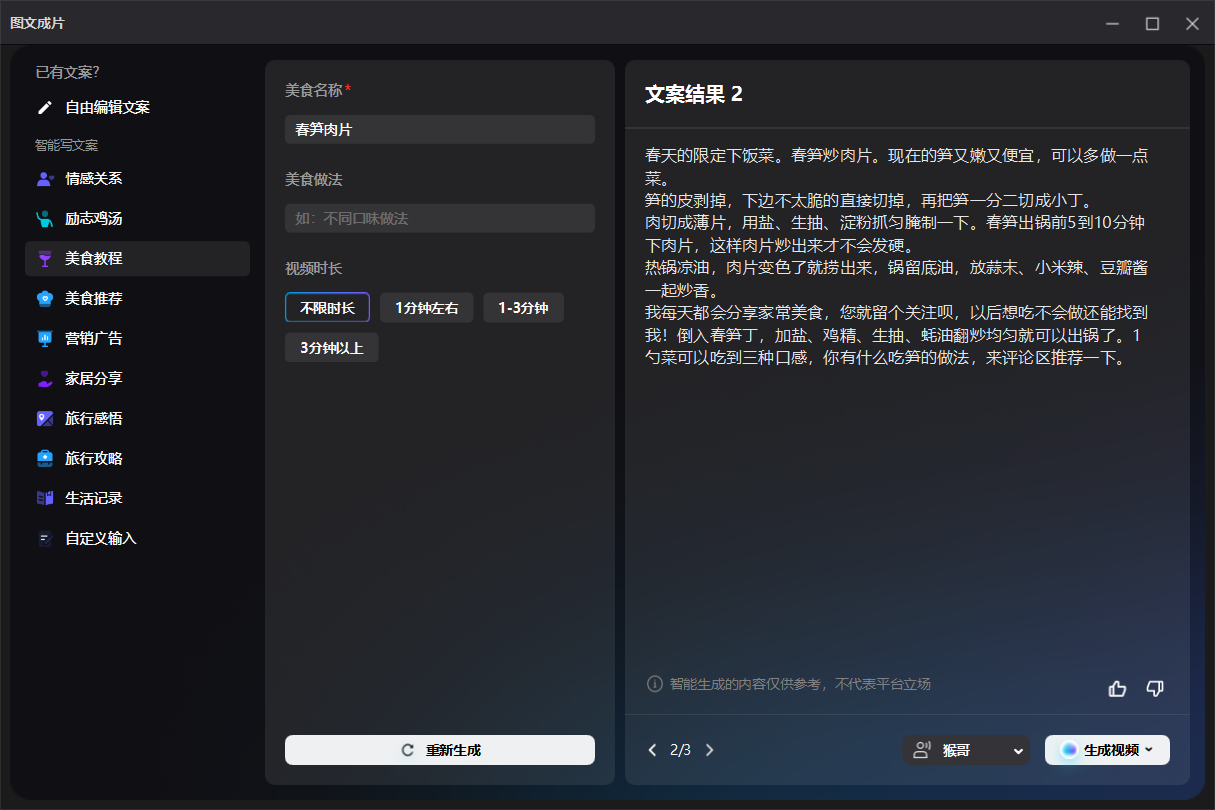Open the 猴哥 voice dropdown
The width and height of the screenshot is (1215, 810).
pos(966,750)
